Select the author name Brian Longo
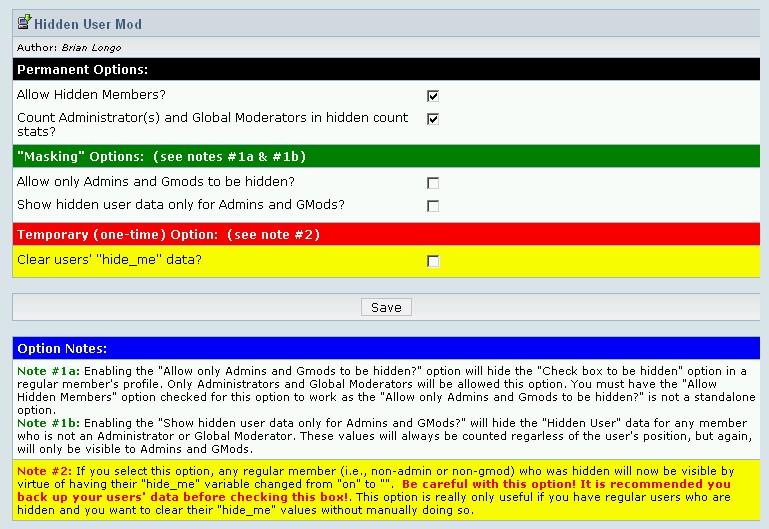This screenshot has width=769, height=529. (91, 48)
